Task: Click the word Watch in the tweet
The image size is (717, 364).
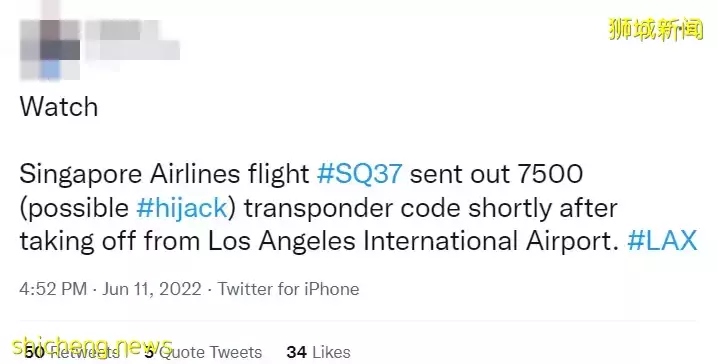Action: click(59, 107)
